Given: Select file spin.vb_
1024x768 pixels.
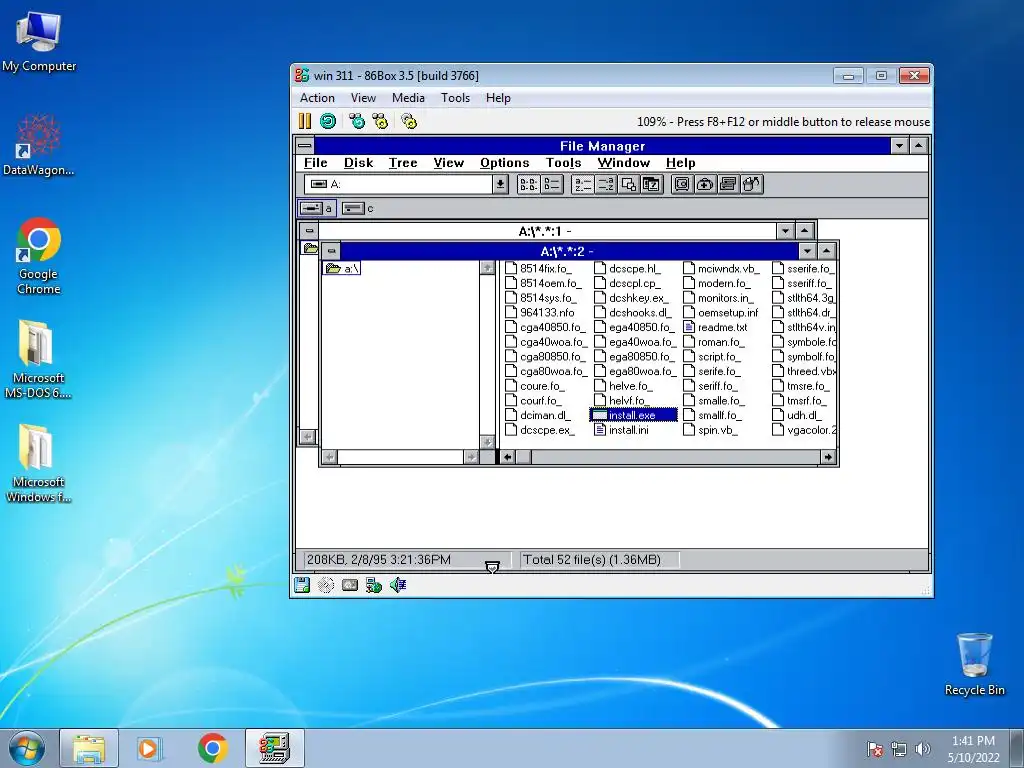Looking at the screenshot, I should tap(710, 430).
